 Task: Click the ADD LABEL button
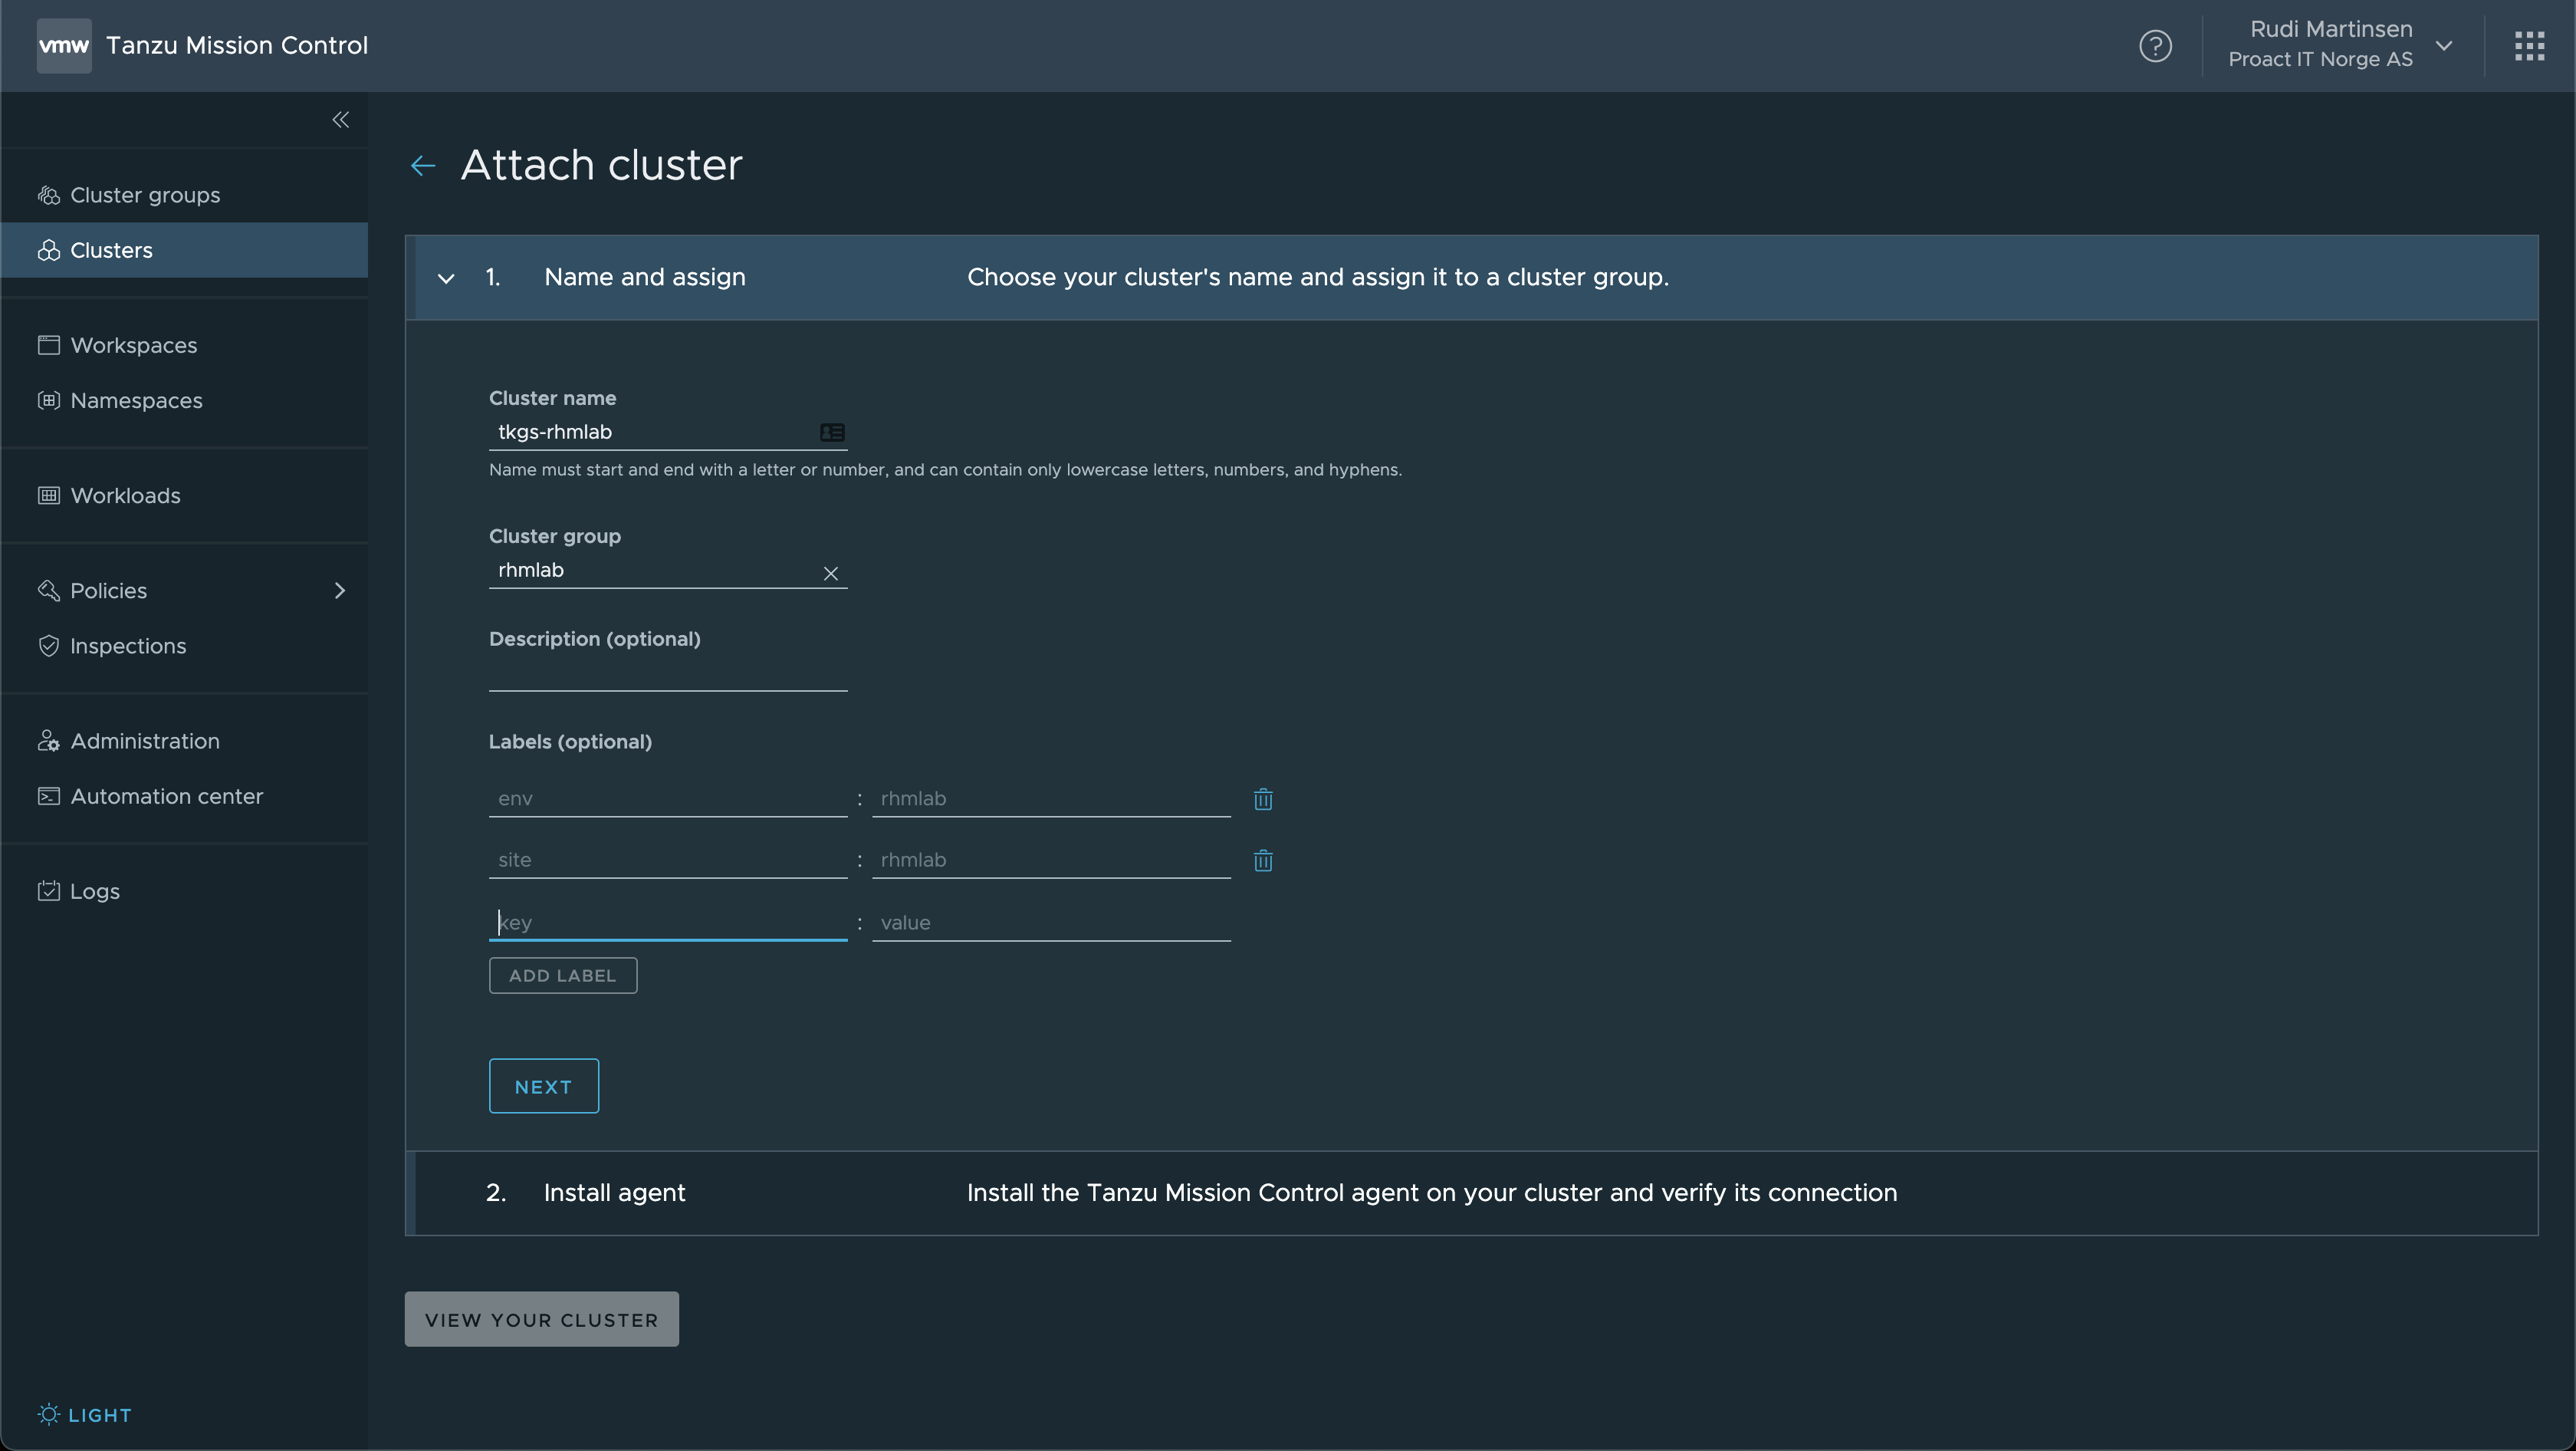[562, 975]
